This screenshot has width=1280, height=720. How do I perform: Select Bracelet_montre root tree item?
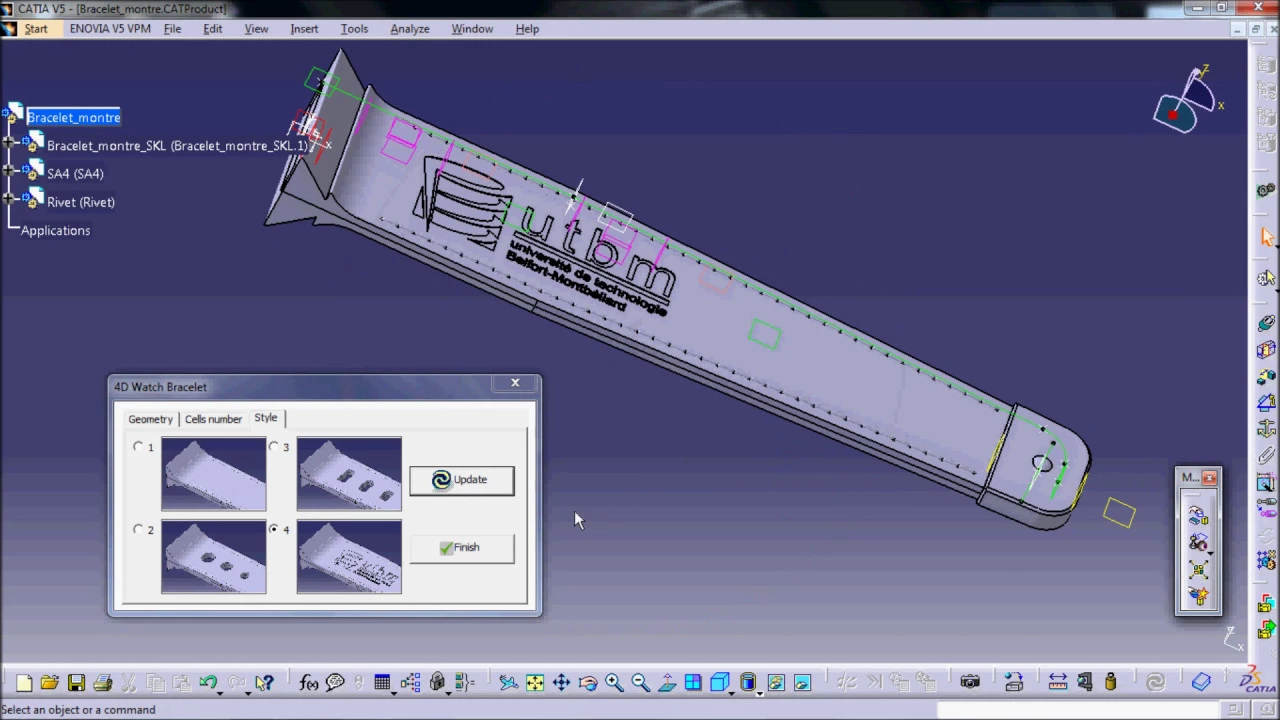[74, 117]
